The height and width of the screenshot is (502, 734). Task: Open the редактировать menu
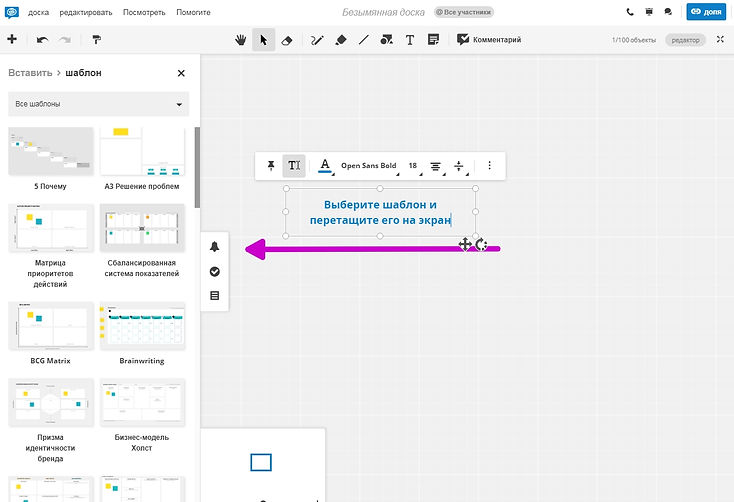tap(86, 13)
